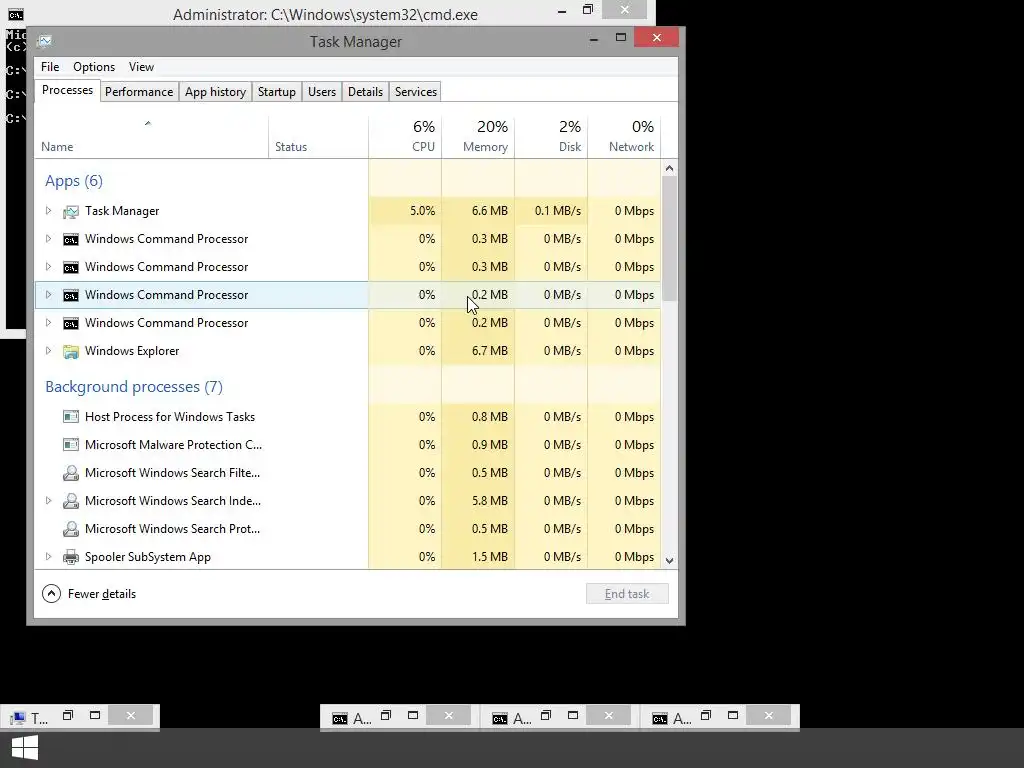The image size is (1024, 768).
Task: Expand the Windows Explorer process row
Action: [x=48, y=351]
